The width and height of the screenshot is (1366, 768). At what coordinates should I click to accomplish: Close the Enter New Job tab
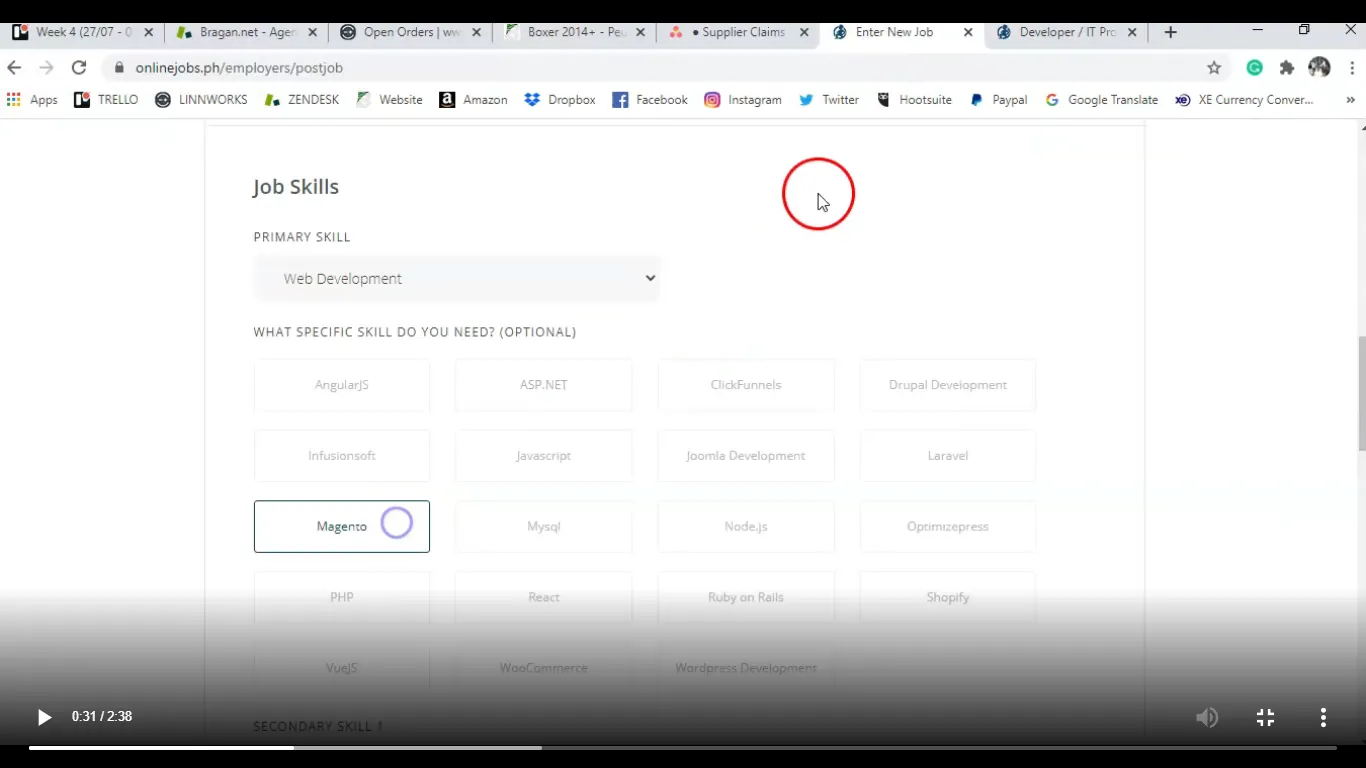(x=968, y=32)
